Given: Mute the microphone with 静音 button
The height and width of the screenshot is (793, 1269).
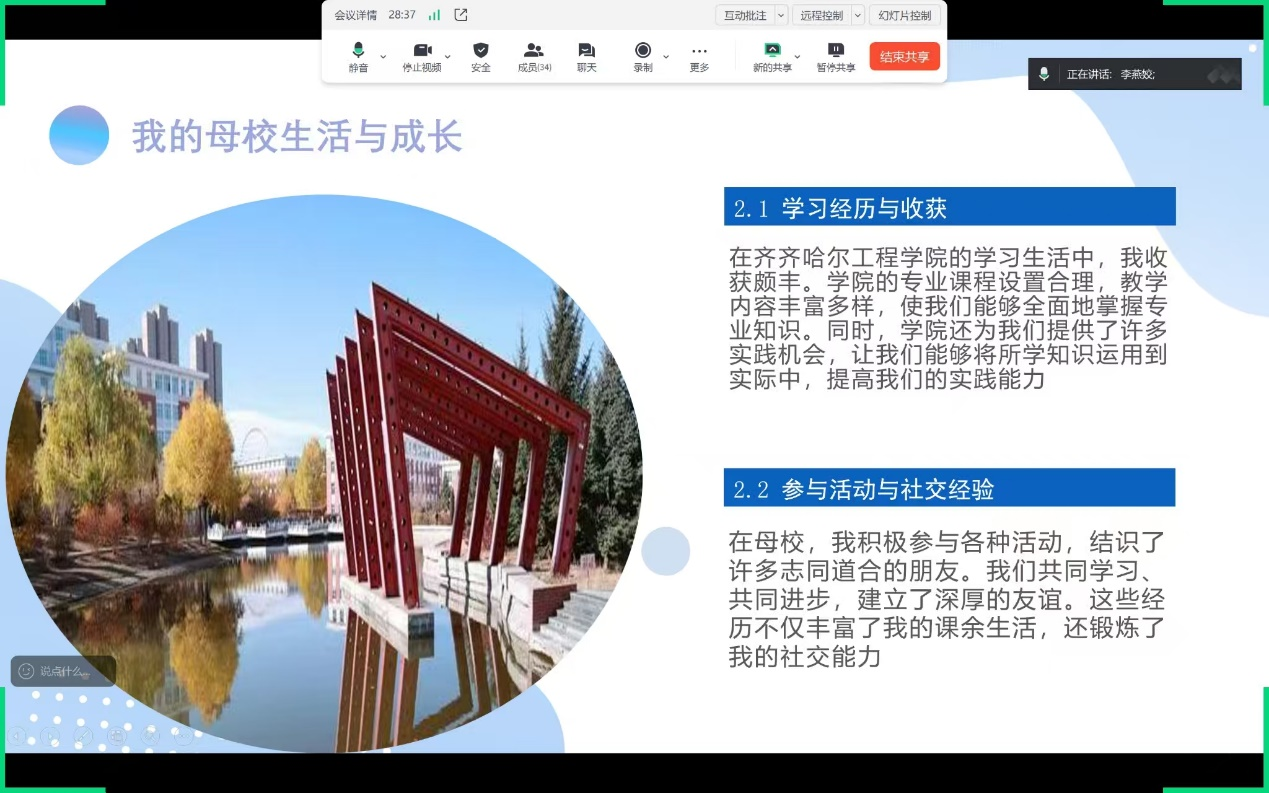Looking at the screenshot, I should [358, 57].
